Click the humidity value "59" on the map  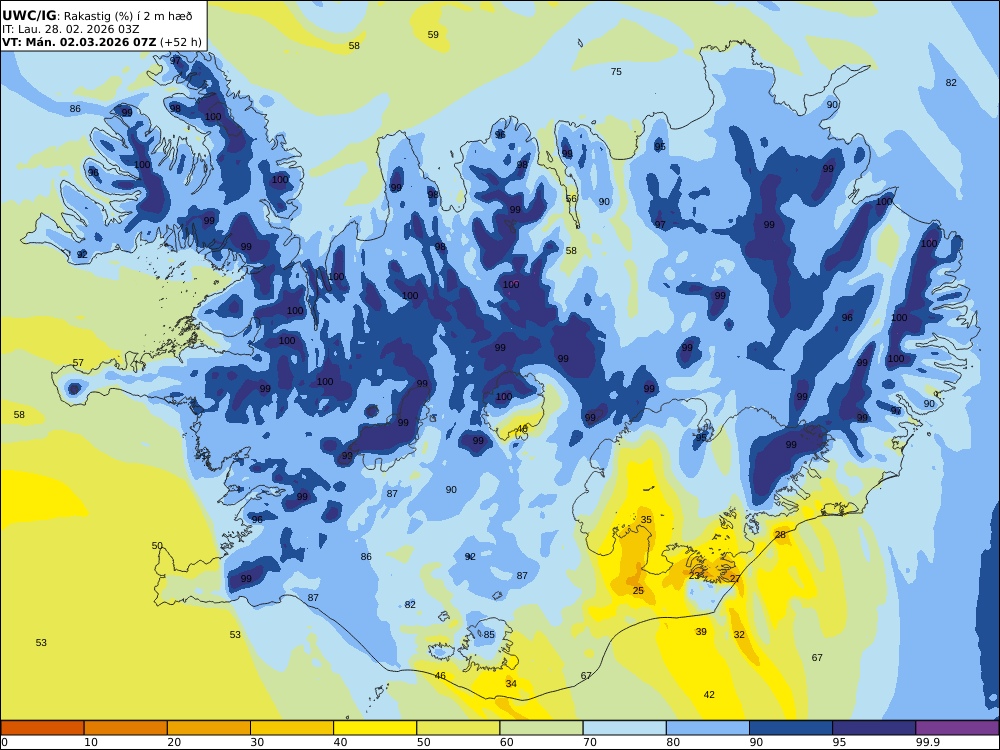click(433, 34)
